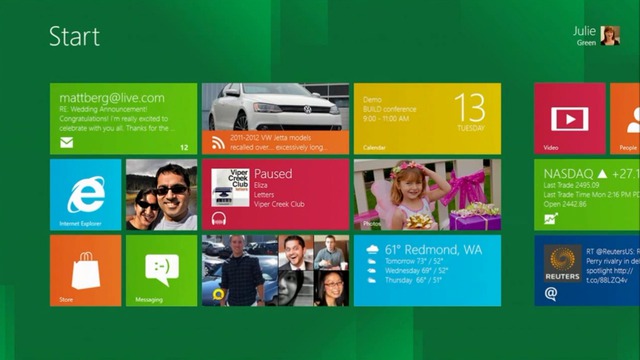Launch the Messaging smiley tile
The image size is (640, 360).
tap(162, 270)
